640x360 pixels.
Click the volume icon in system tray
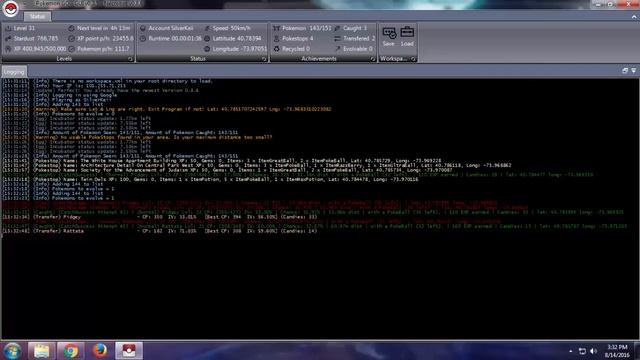(593, 351)
